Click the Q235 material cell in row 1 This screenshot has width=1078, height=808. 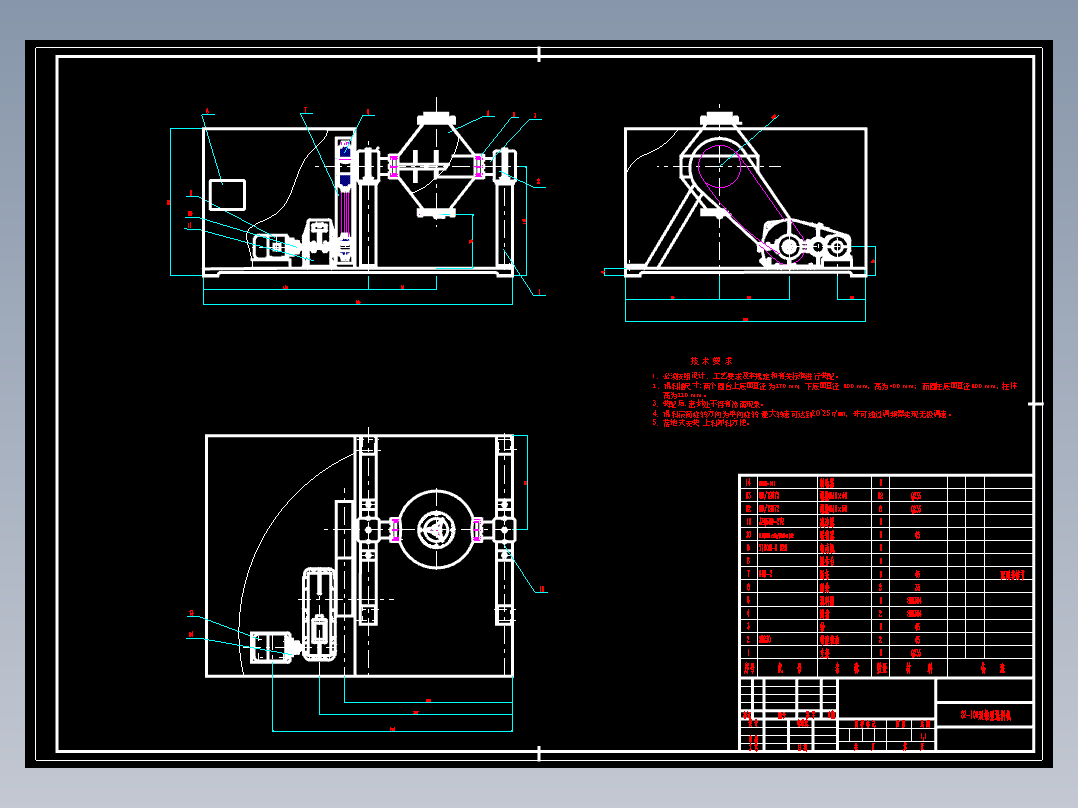coord(916,653)
